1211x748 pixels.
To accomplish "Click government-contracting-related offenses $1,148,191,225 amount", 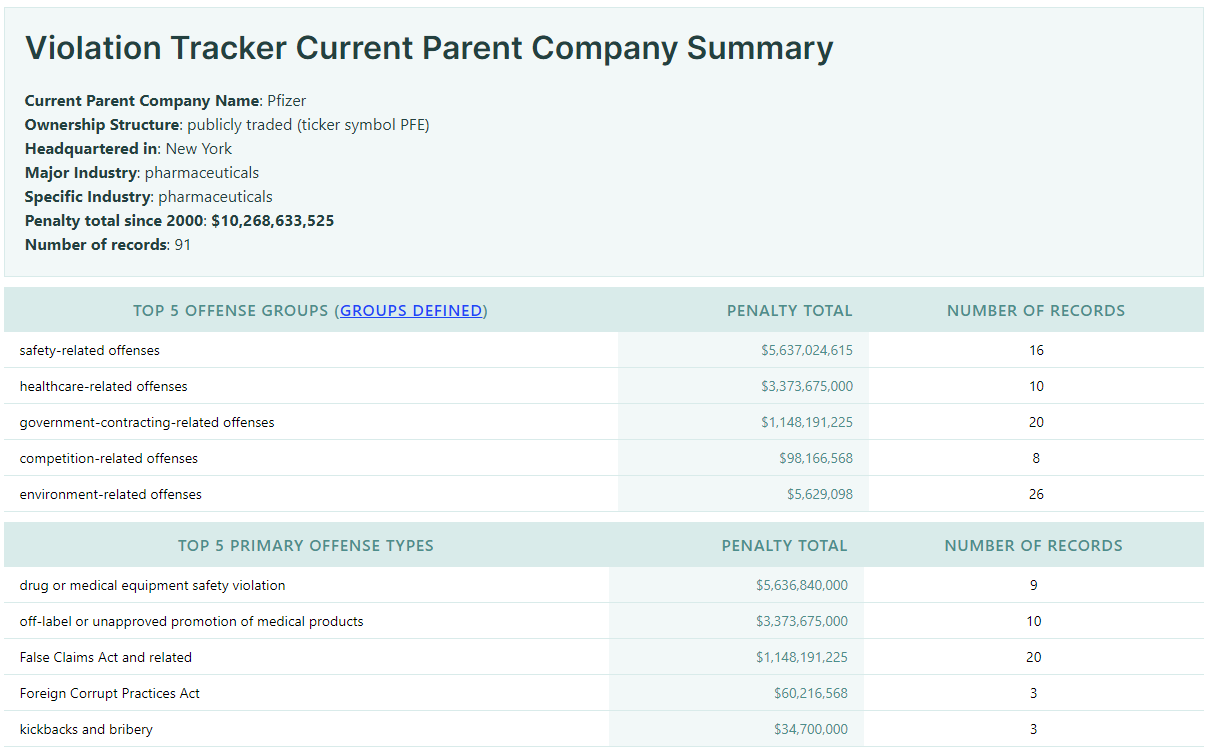I will pos(807,423).
